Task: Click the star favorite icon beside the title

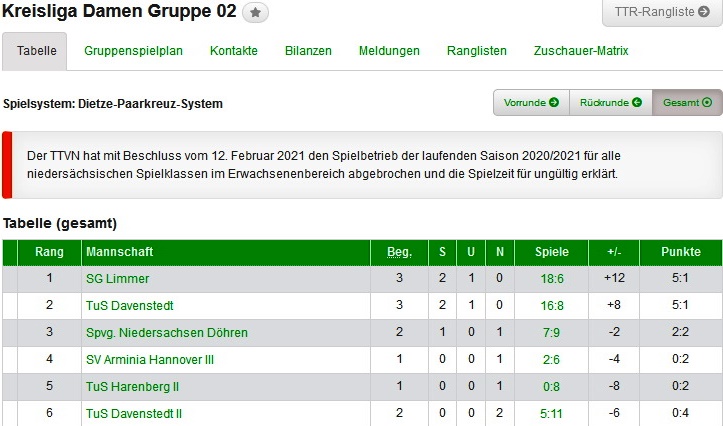Action: [256, 13]
